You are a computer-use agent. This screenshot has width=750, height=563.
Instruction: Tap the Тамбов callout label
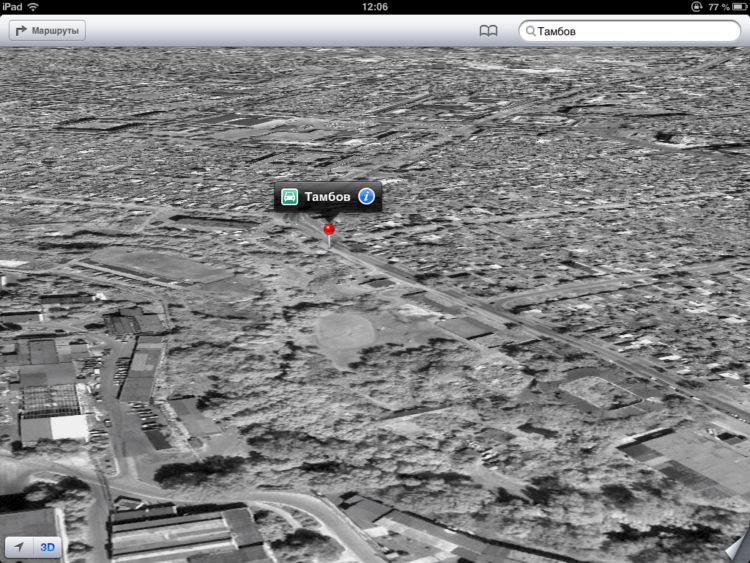(327, 197)
